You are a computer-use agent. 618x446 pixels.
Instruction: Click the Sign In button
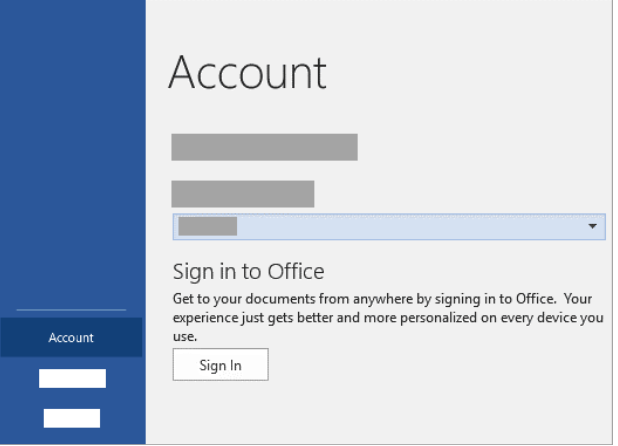coord(220,366)
